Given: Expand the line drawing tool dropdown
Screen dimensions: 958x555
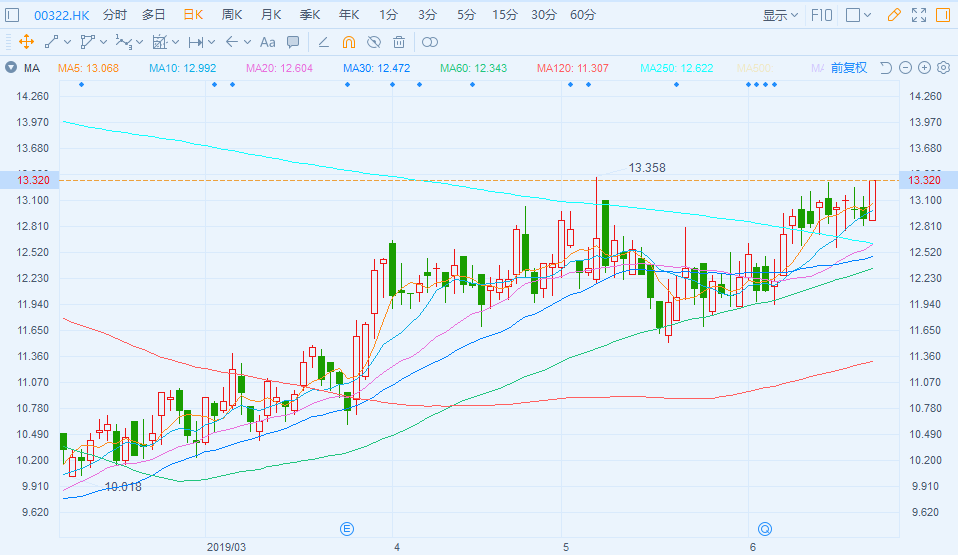Looking at the screenshot, I should click(x=69, y=42).
